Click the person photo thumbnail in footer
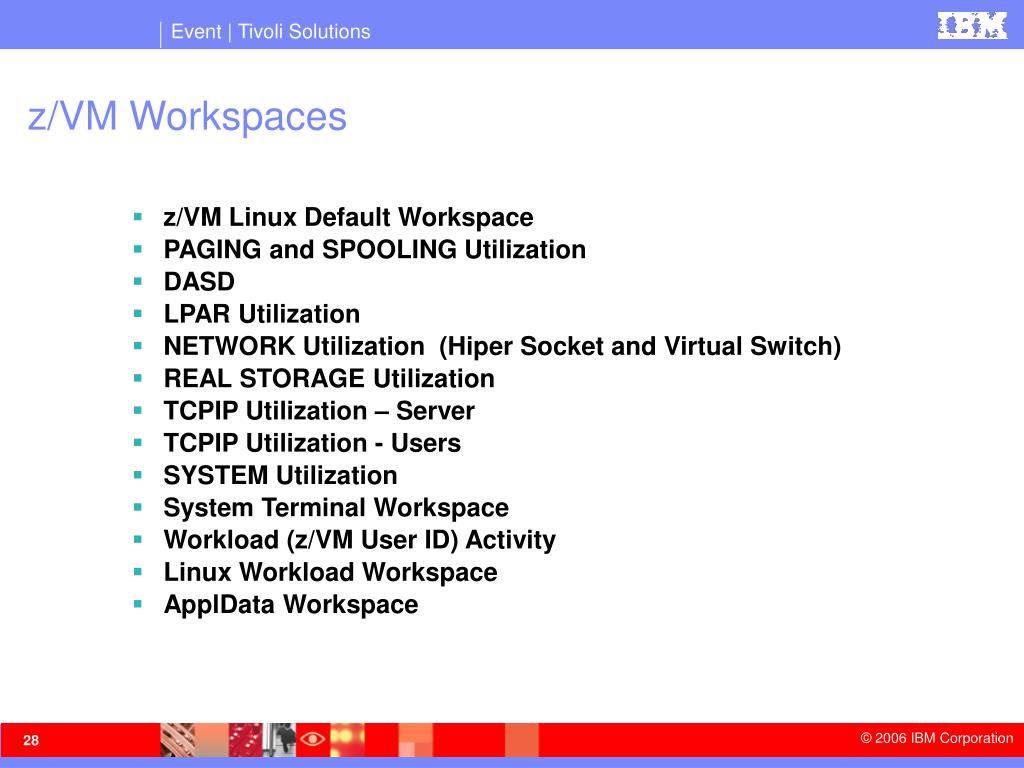The width and height of the screenshot is (1024, 768). 280,739
